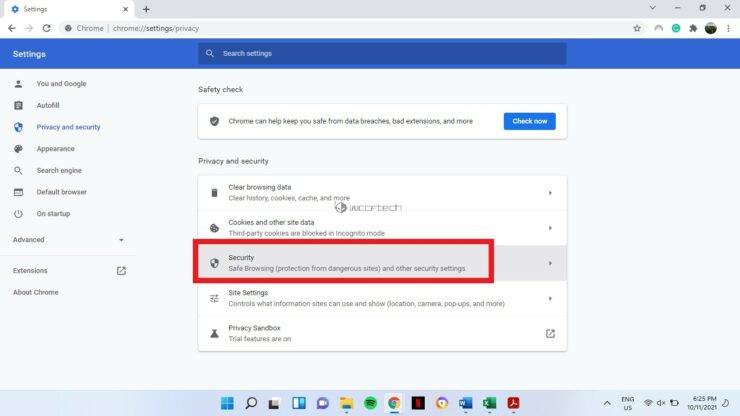Open File Explorer from the taskbar
This screenshot has width=740, height=416.
(346, 403)
